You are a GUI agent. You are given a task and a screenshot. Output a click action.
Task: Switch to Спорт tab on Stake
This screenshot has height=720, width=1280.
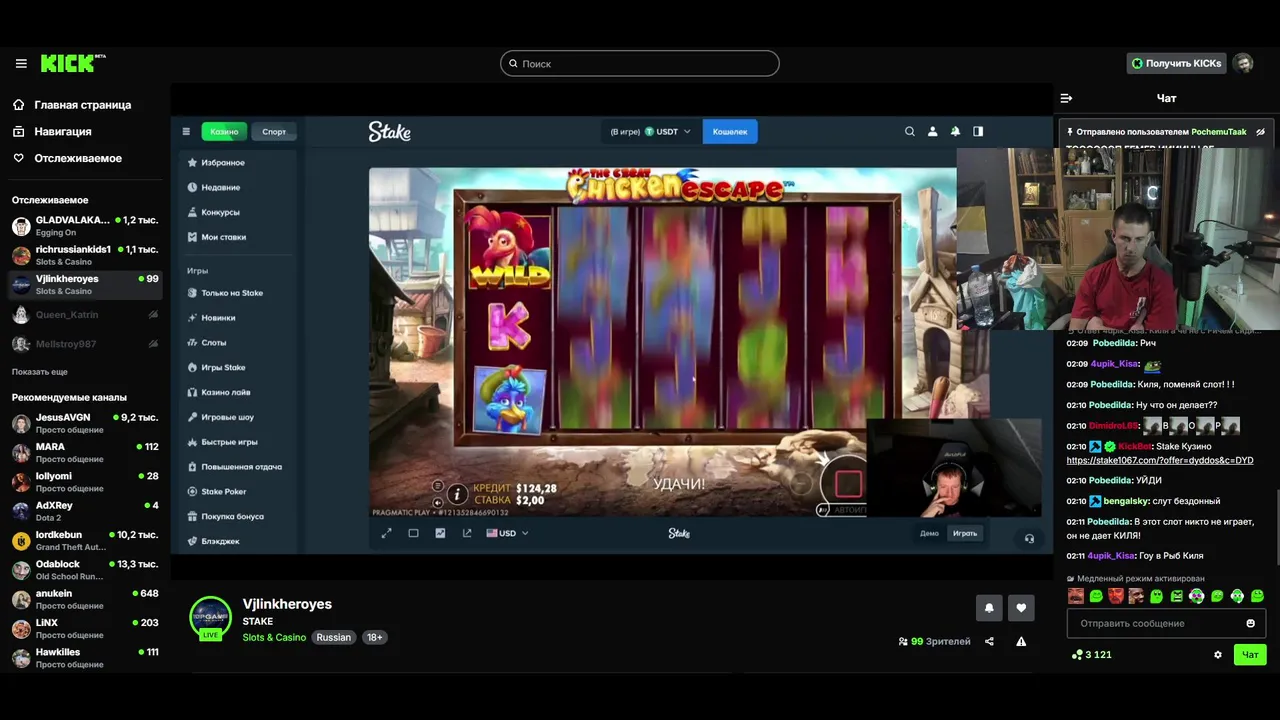(274, 131)
